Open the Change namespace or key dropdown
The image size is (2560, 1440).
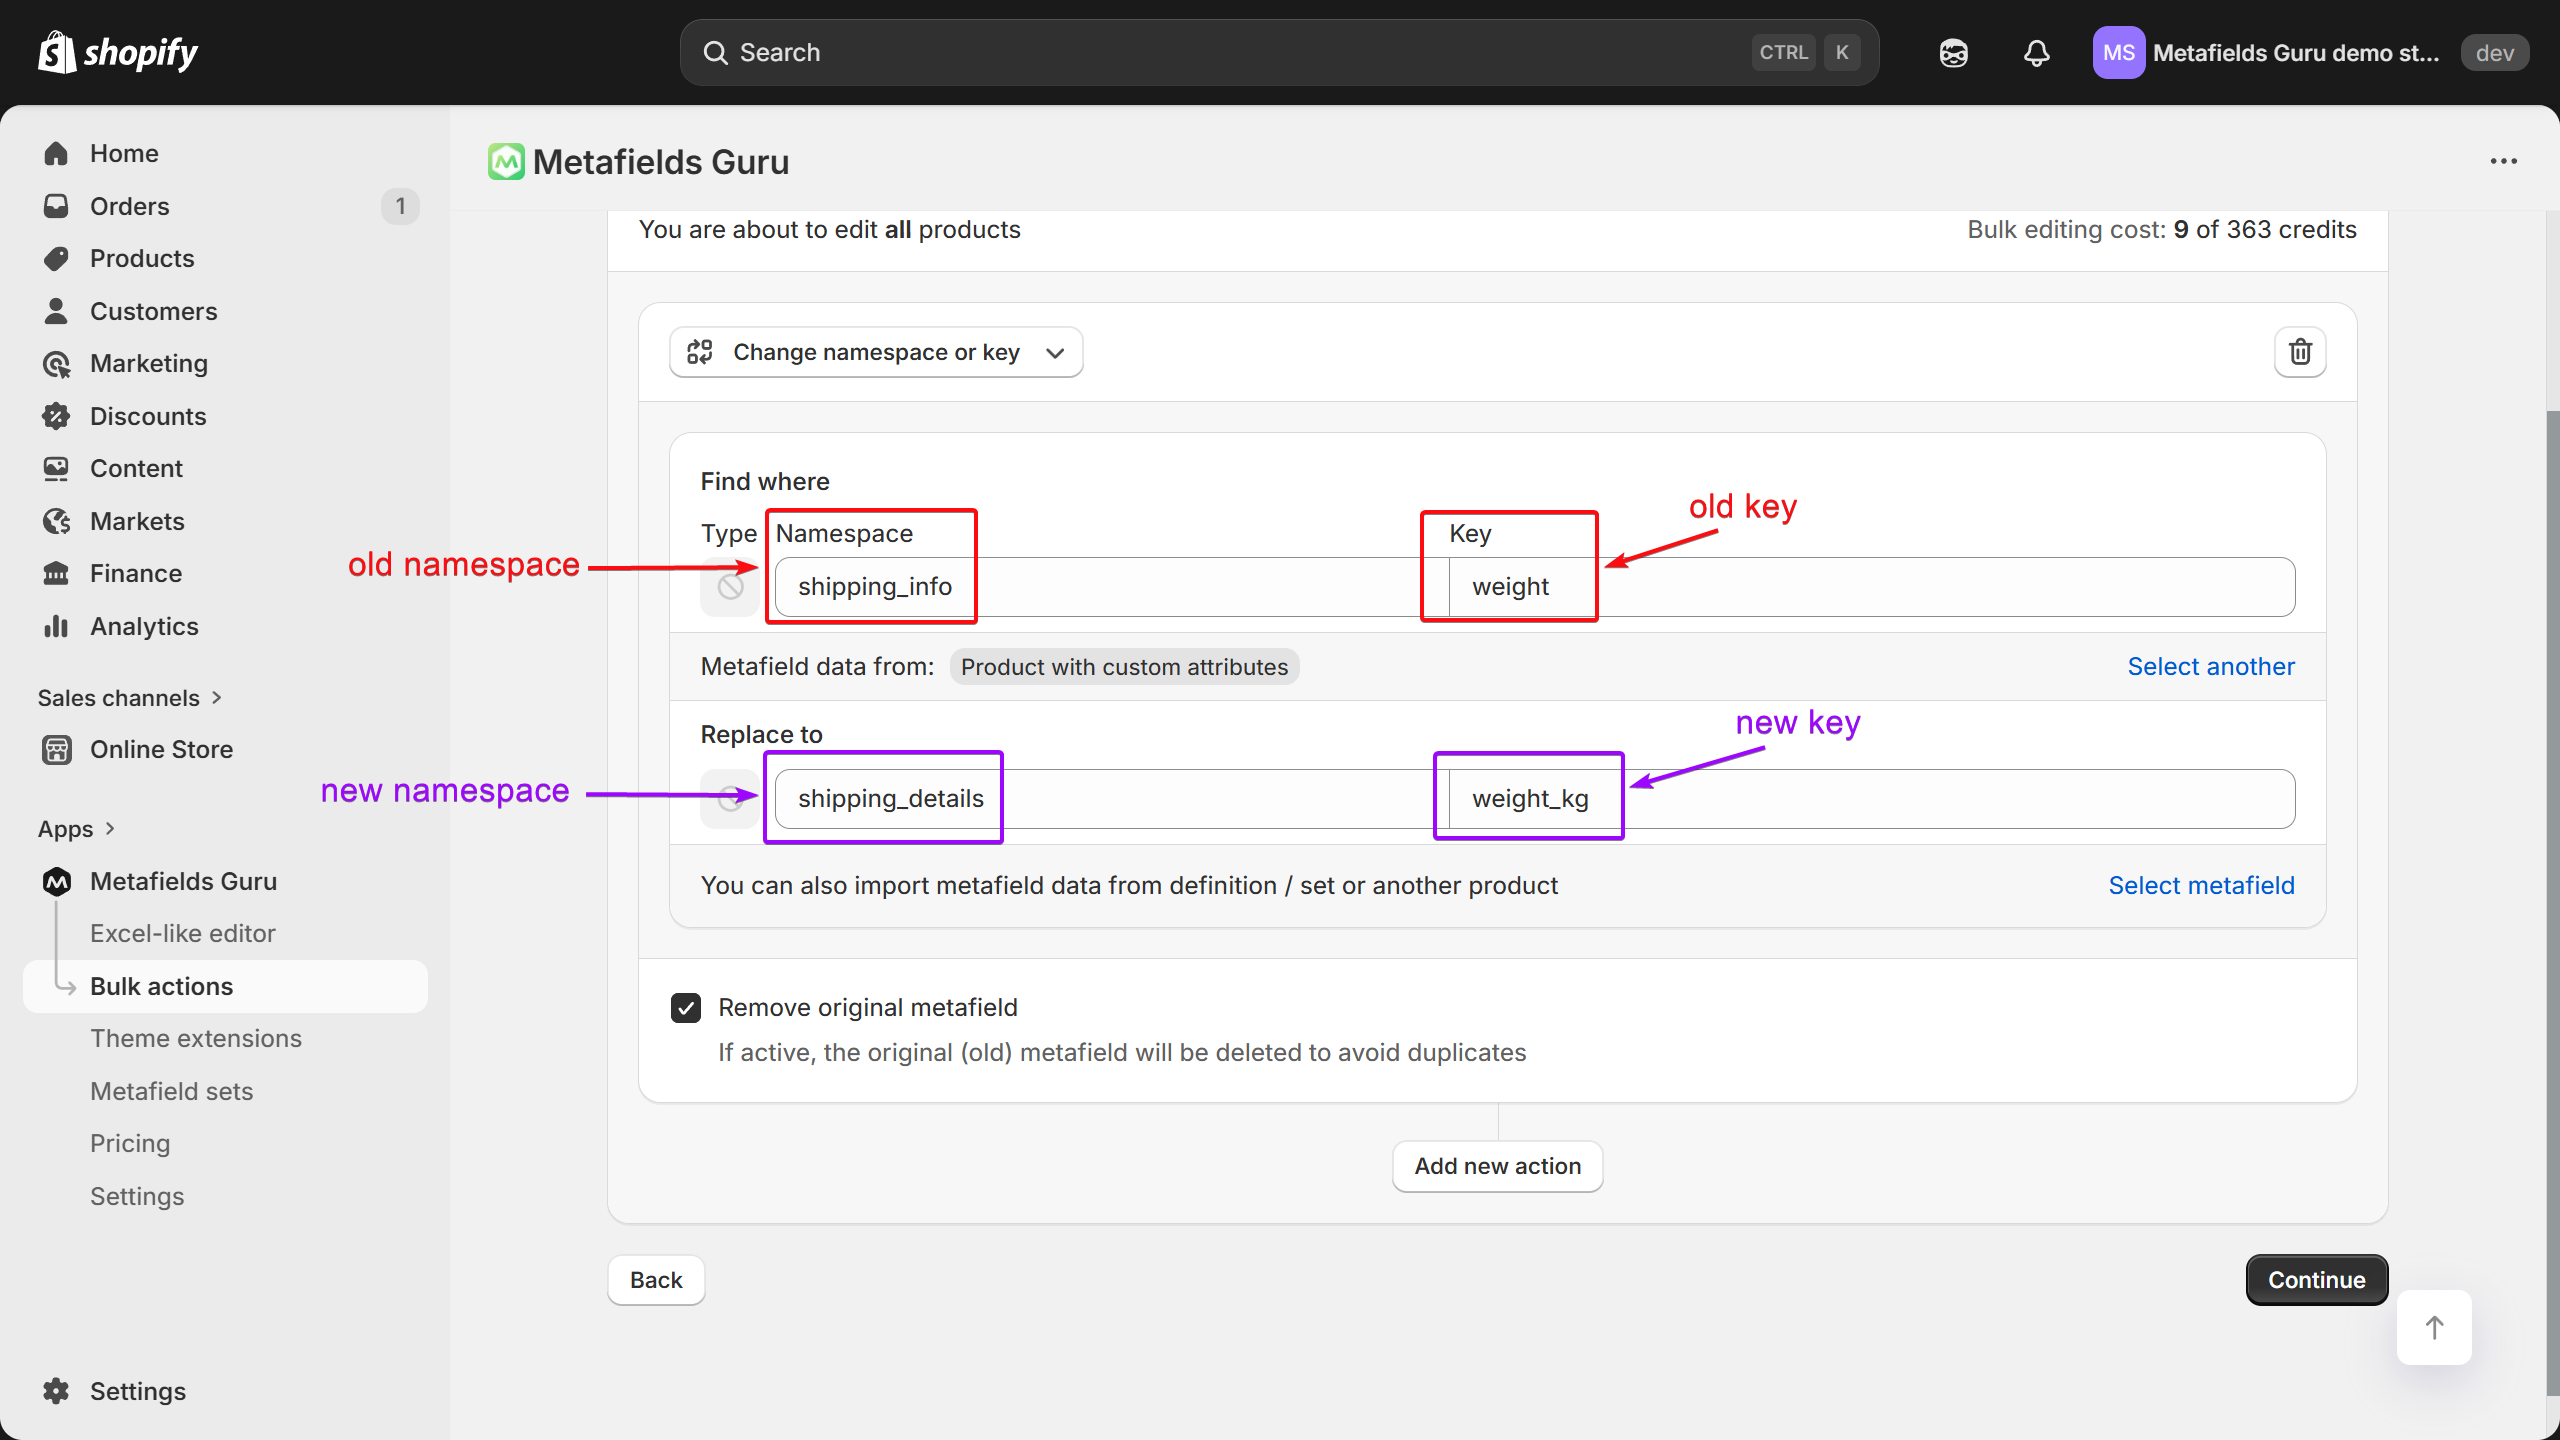(876, 352)
